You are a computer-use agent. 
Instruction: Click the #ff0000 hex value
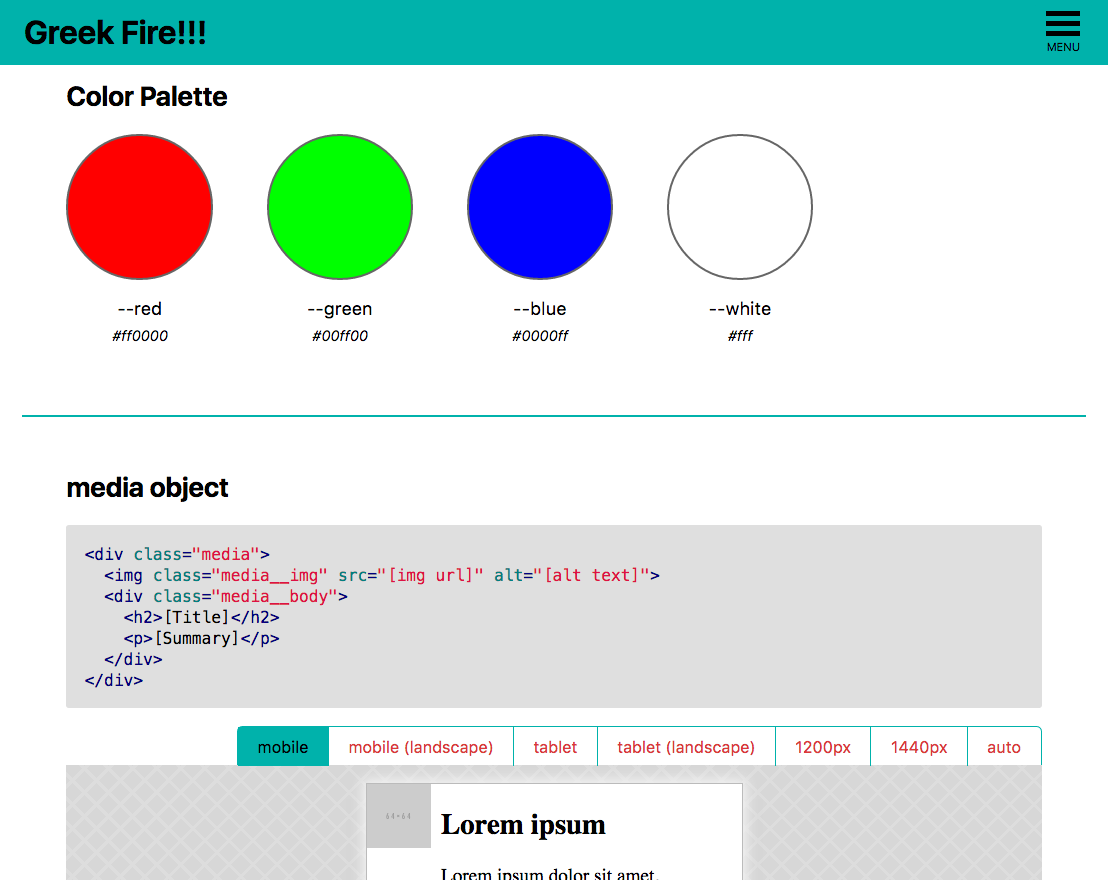coord(140,336)
